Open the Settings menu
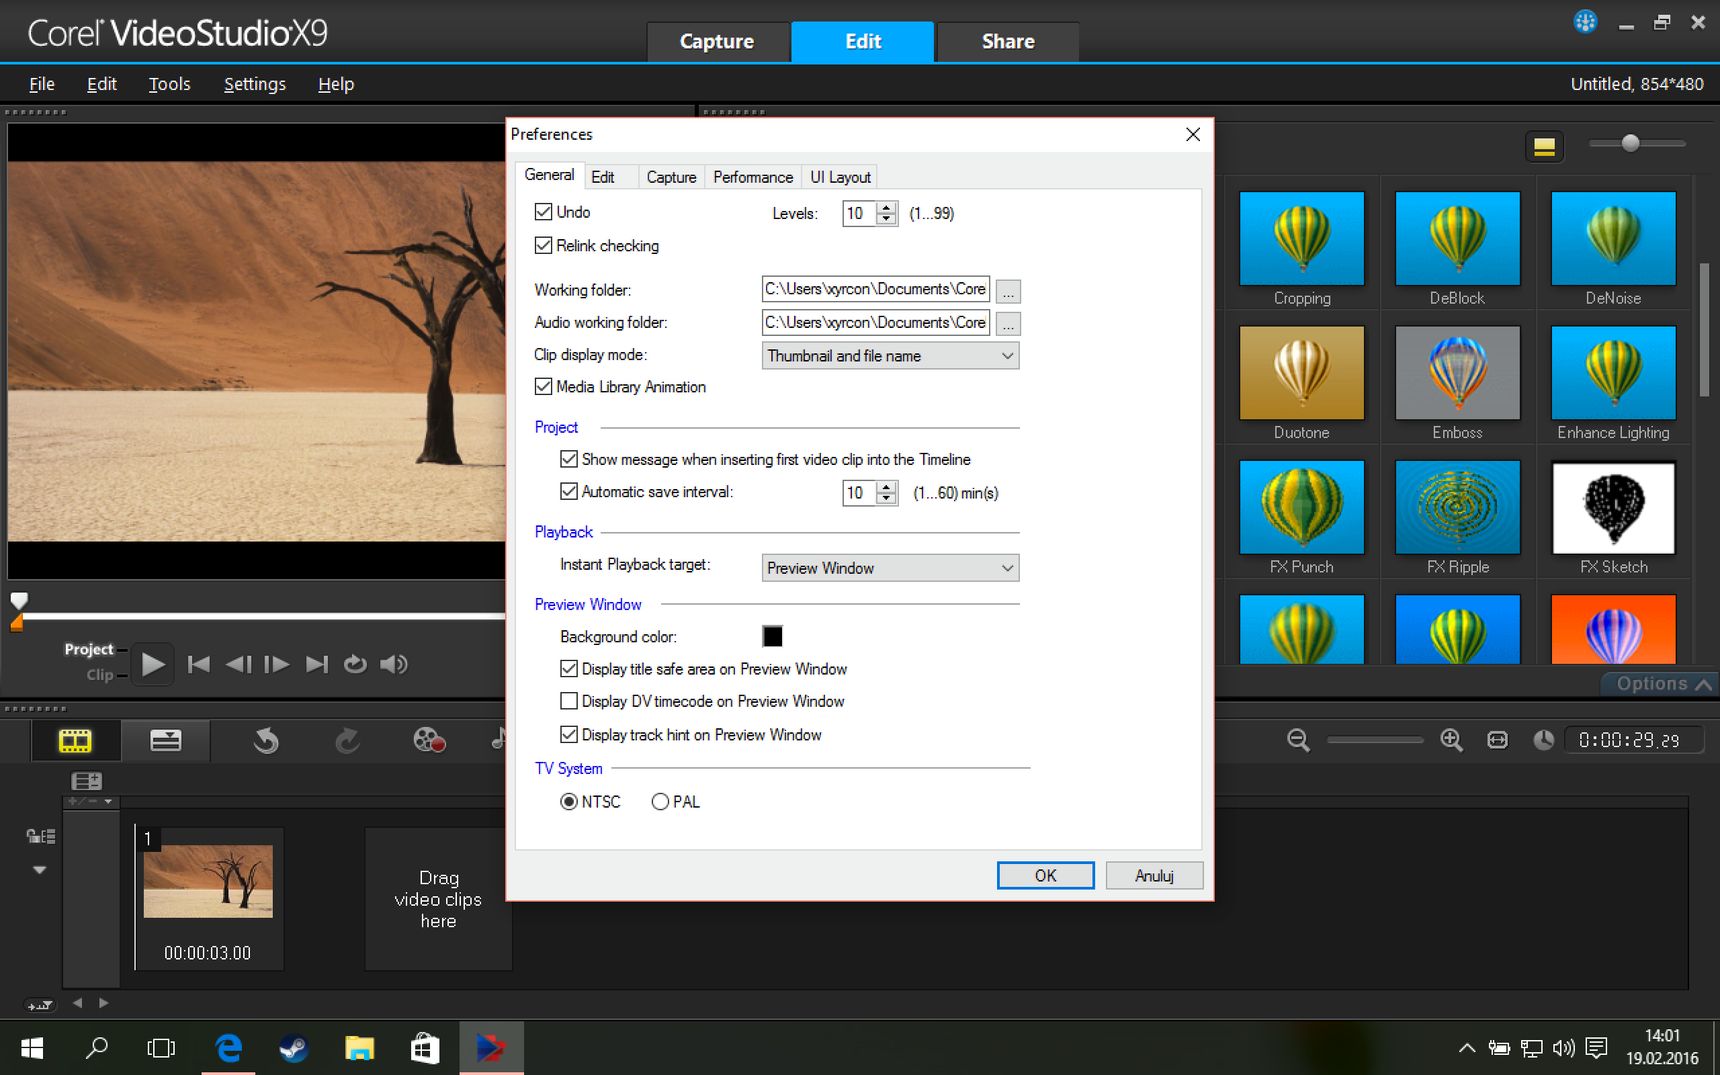Viewport: 1720px width, 1075px height. [x=255, y=84]
